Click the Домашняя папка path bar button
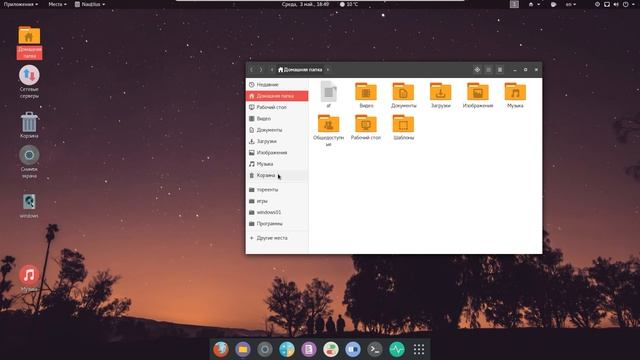Viewport: 640px width, 360px height. [300, 70]
